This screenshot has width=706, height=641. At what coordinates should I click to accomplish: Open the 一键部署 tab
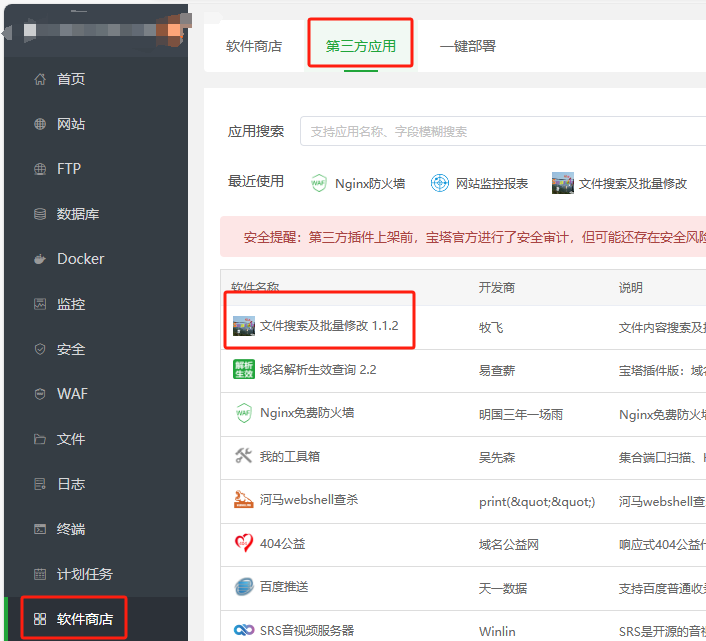[x=467, y=46]
